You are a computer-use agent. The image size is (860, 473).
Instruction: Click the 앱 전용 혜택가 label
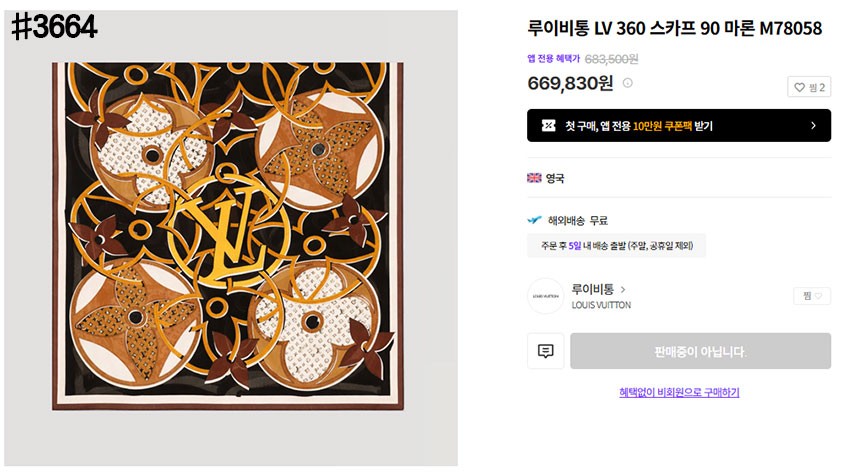click(x=553, y=59)
